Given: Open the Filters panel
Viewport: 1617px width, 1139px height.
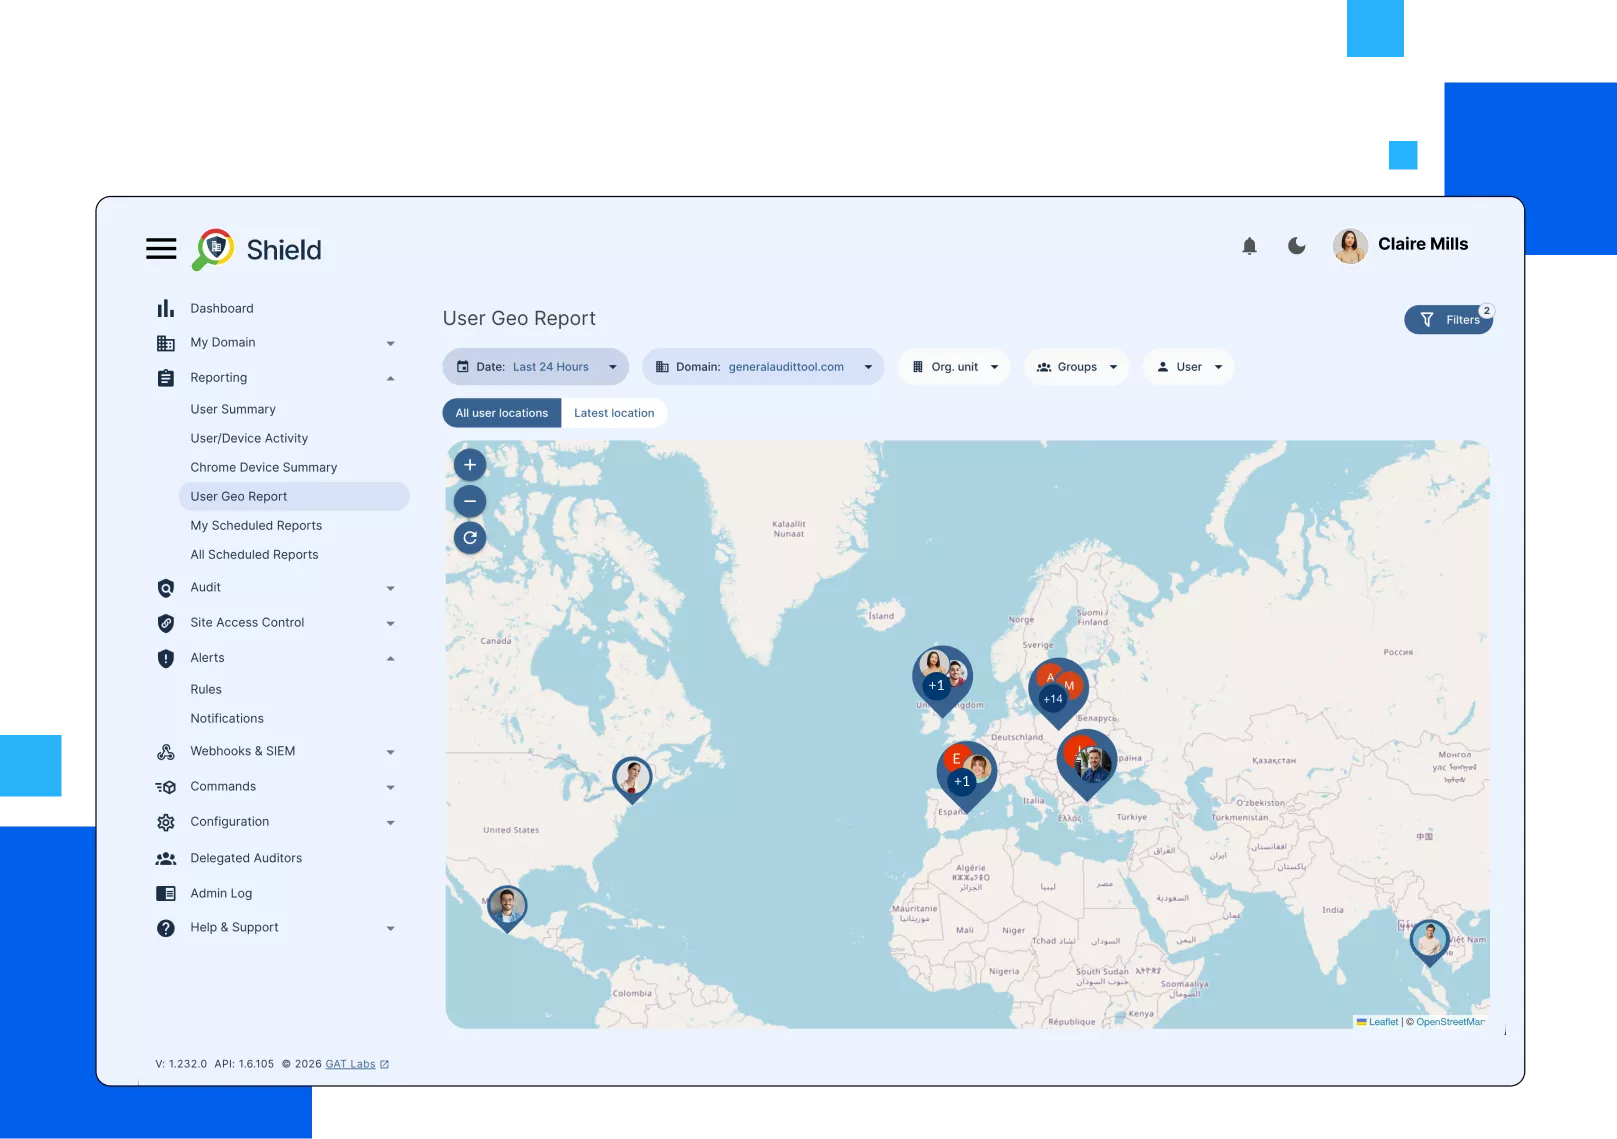Looking at the screenshot, I should (1448, 320).
